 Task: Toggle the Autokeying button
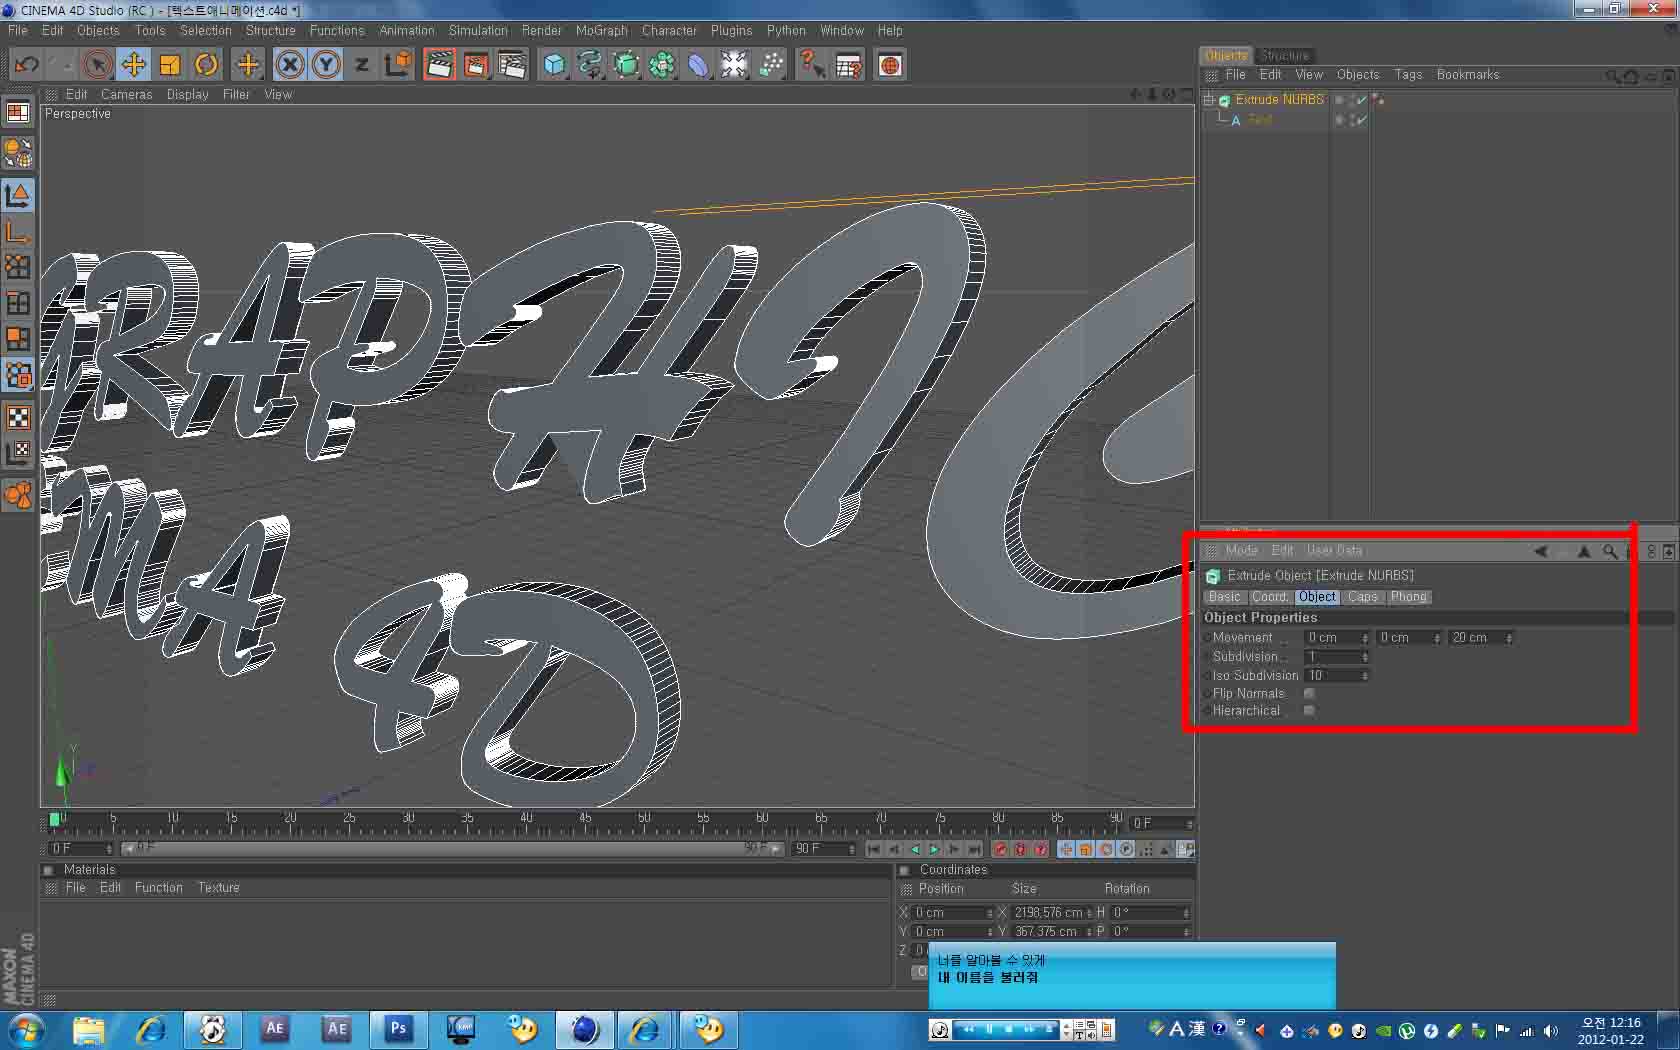[1020, 849]
